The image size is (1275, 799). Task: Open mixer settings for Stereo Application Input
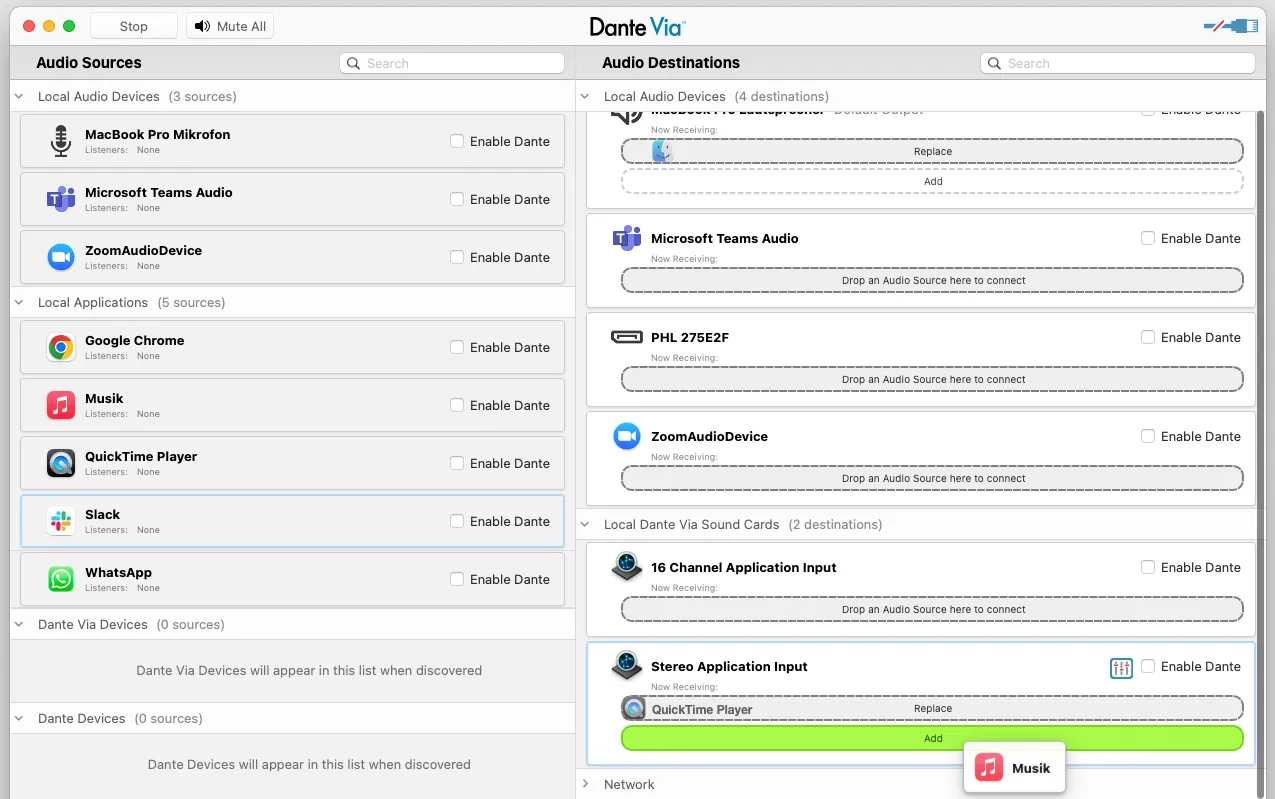(1121, 667)
